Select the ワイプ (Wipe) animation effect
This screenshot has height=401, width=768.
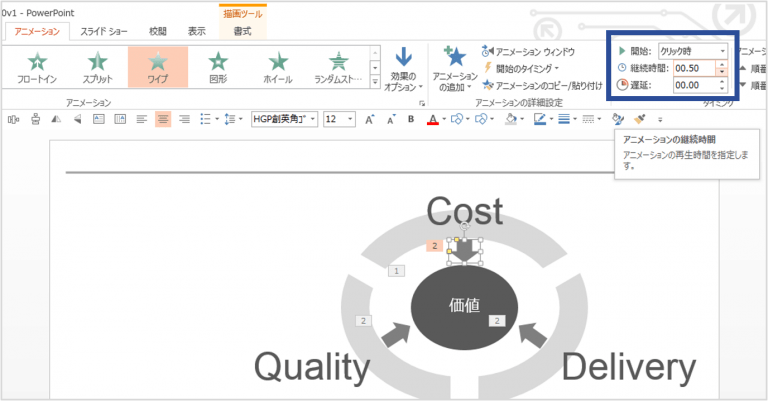[x=157, y=67]
